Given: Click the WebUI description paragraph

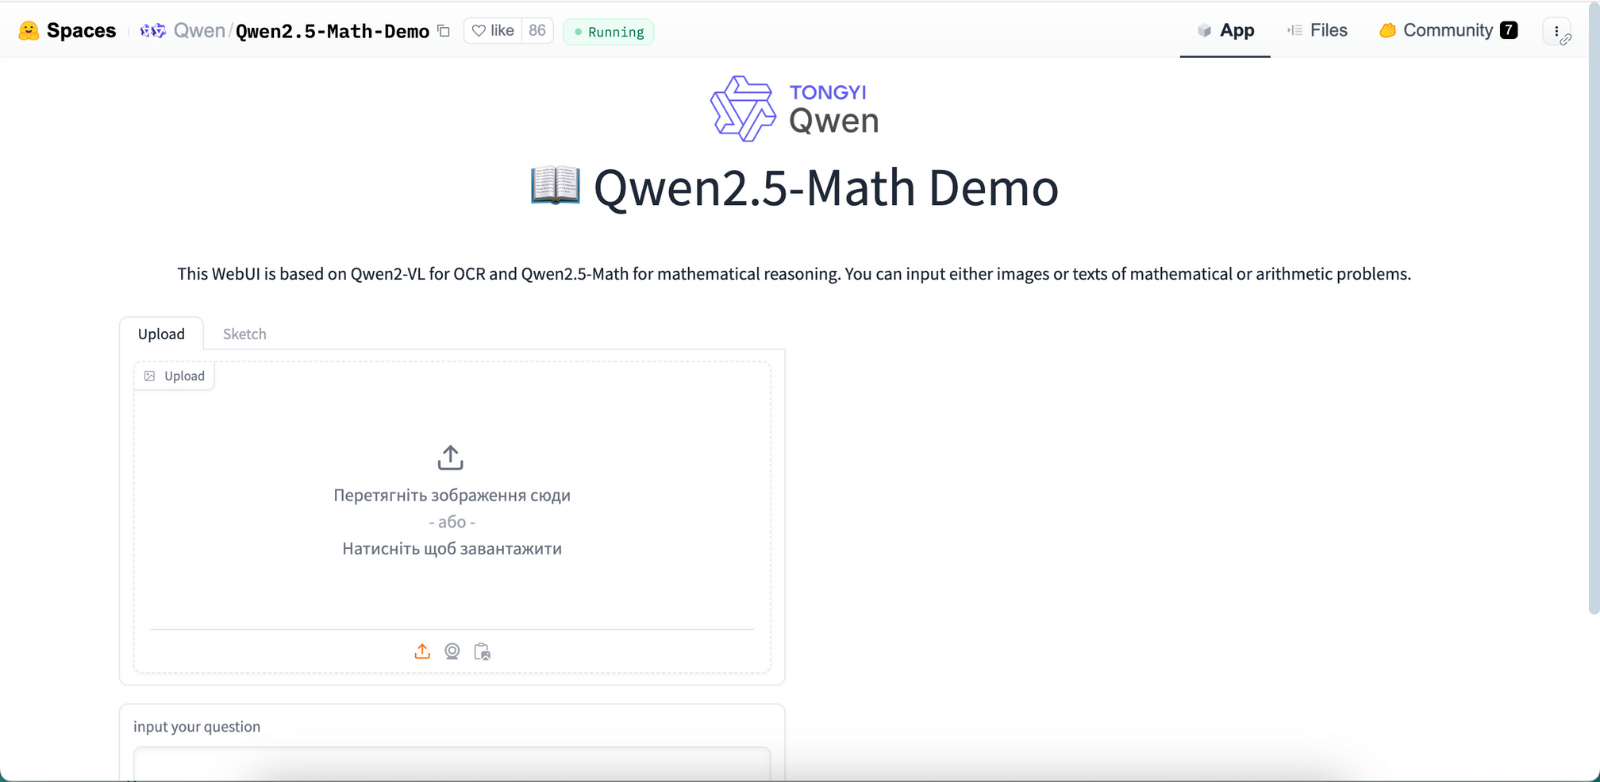Looking at the screenshot, I should [794, 274].
